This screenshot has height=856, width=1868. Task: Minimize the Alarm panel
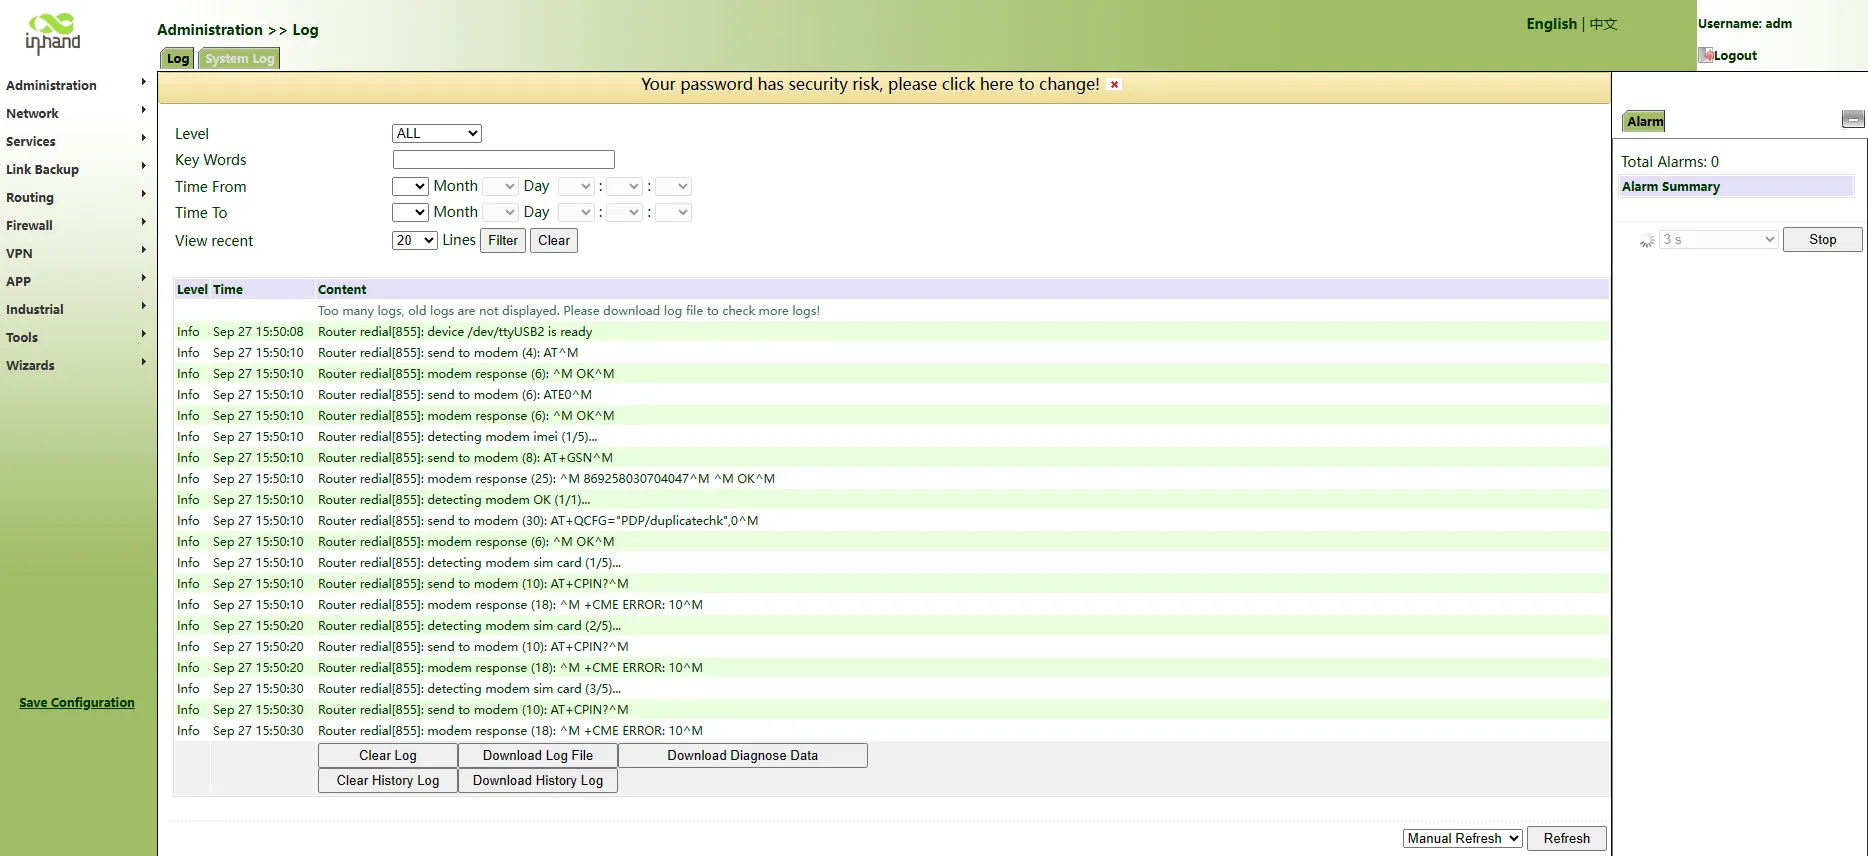(x=1853, y=119)
